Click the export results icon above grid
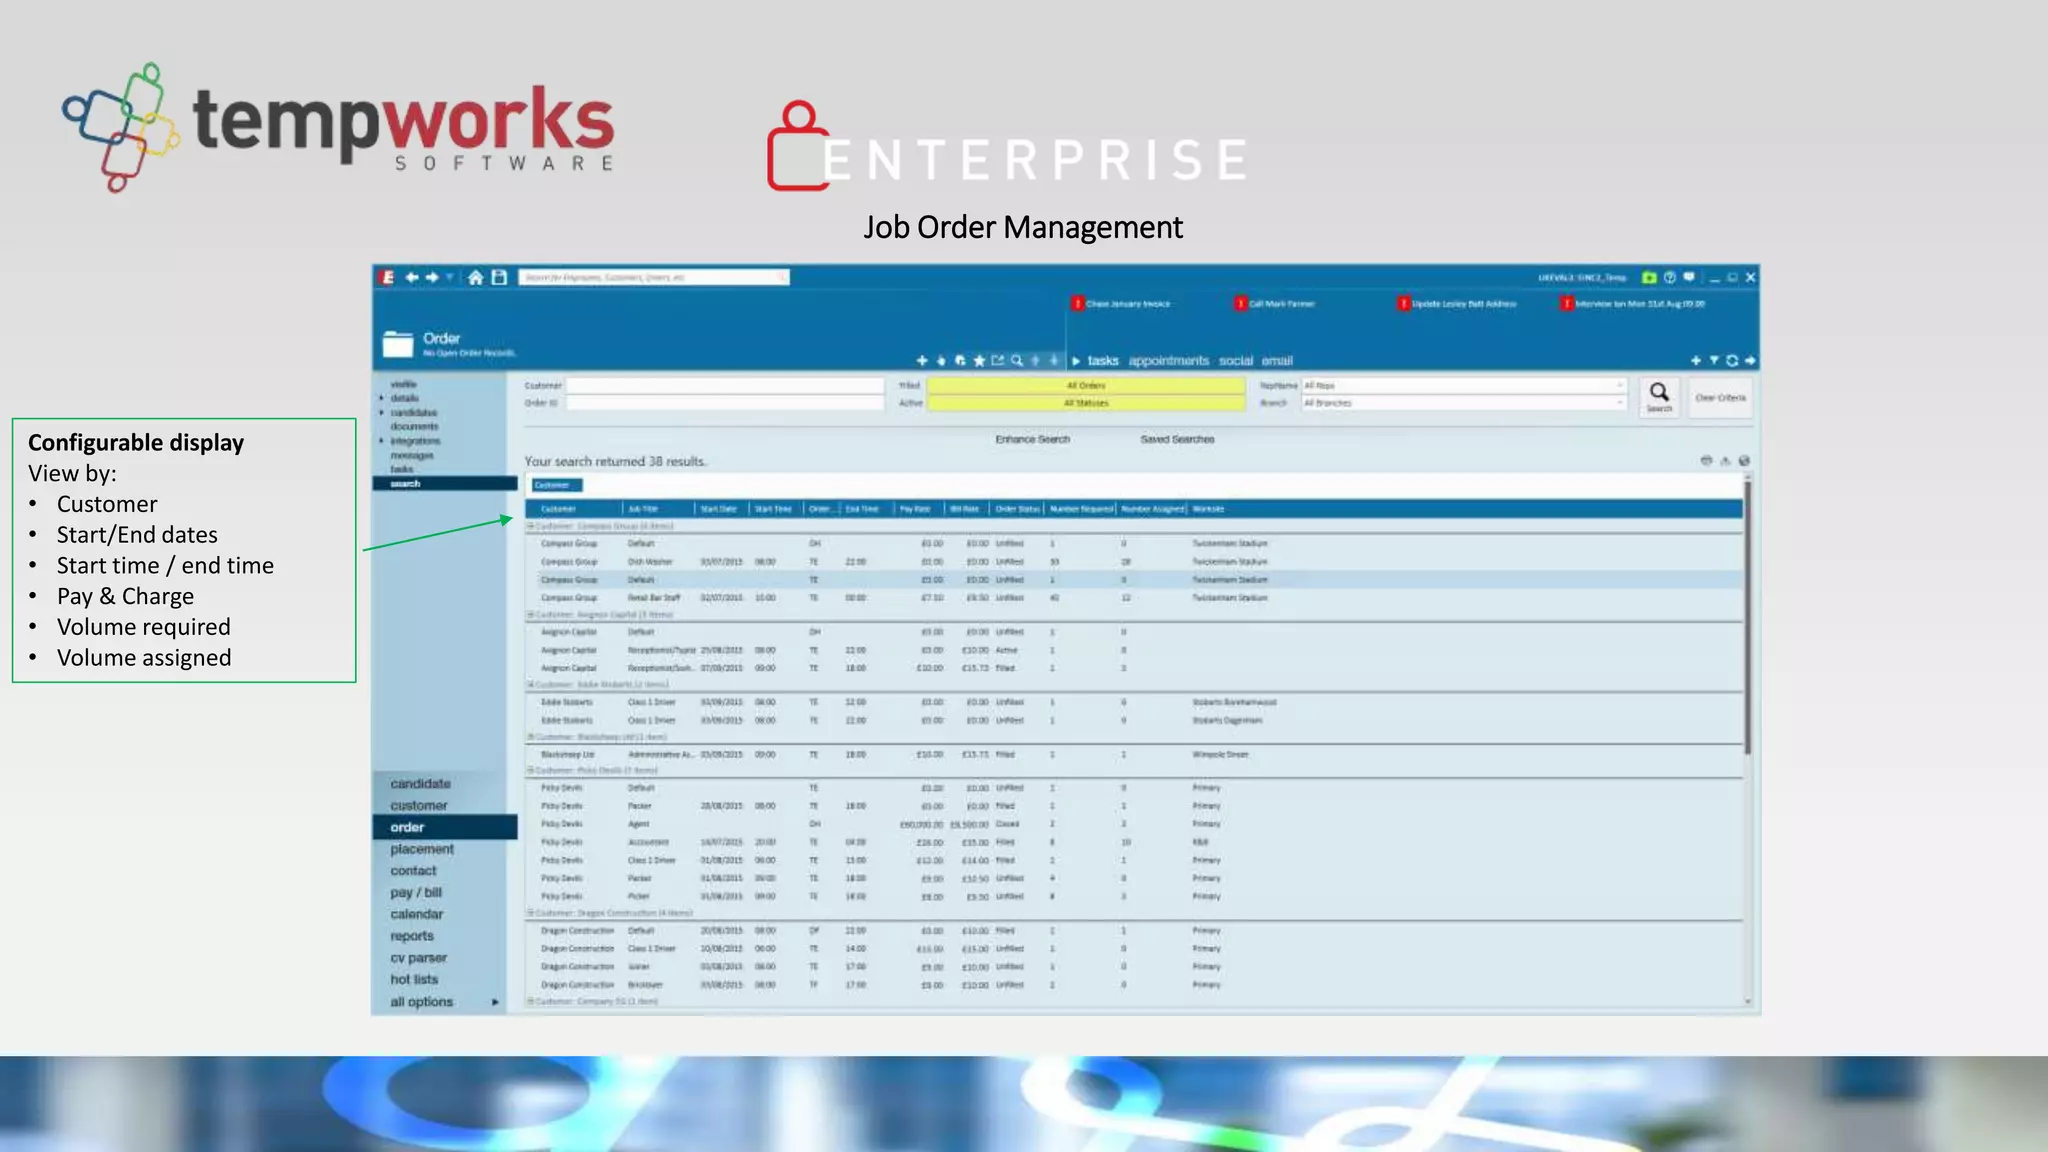This screenshot has height=1152, width=2048. (x=1725, y=461)
